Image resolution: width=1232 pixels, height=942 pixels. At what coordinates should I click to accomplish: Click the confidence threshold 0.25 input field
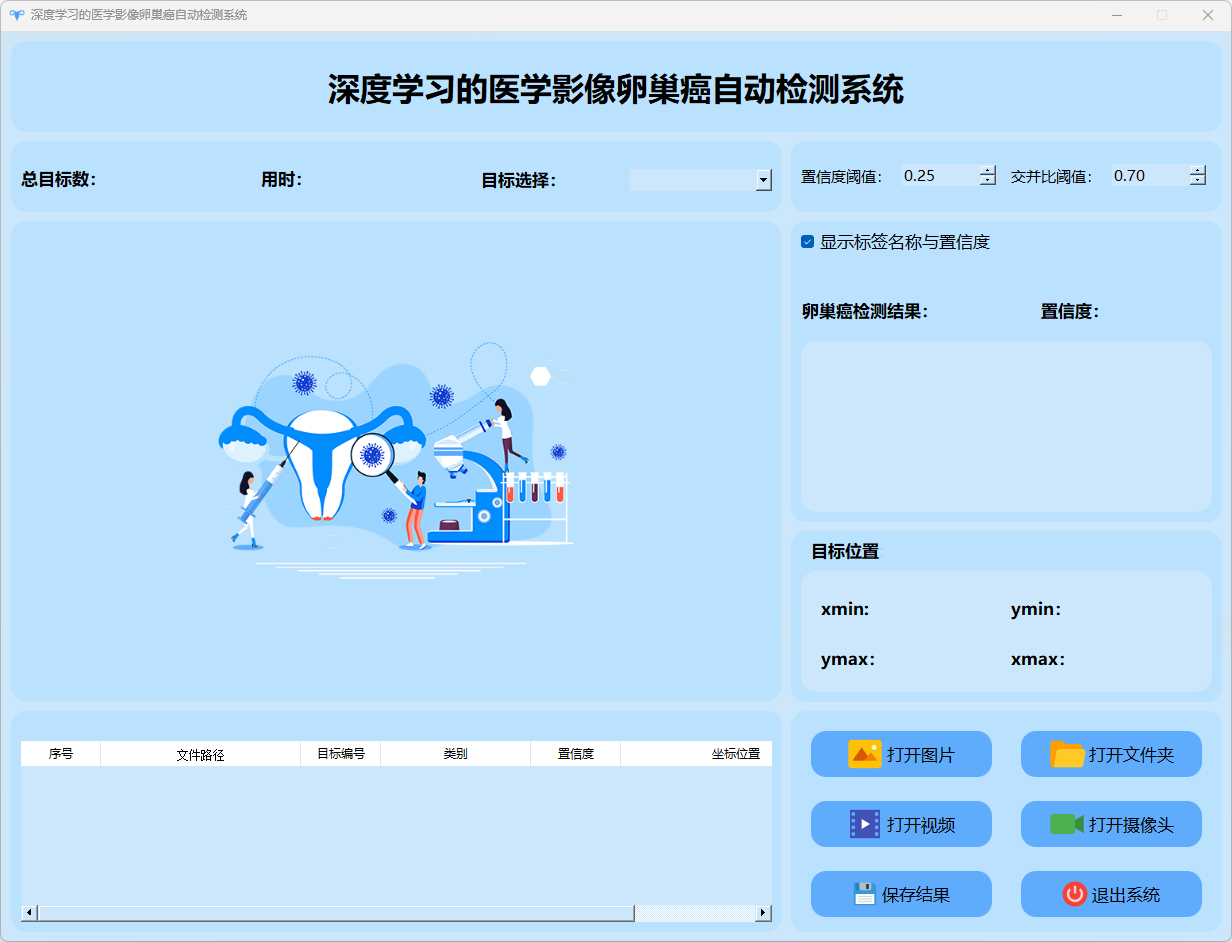(938, 176)
